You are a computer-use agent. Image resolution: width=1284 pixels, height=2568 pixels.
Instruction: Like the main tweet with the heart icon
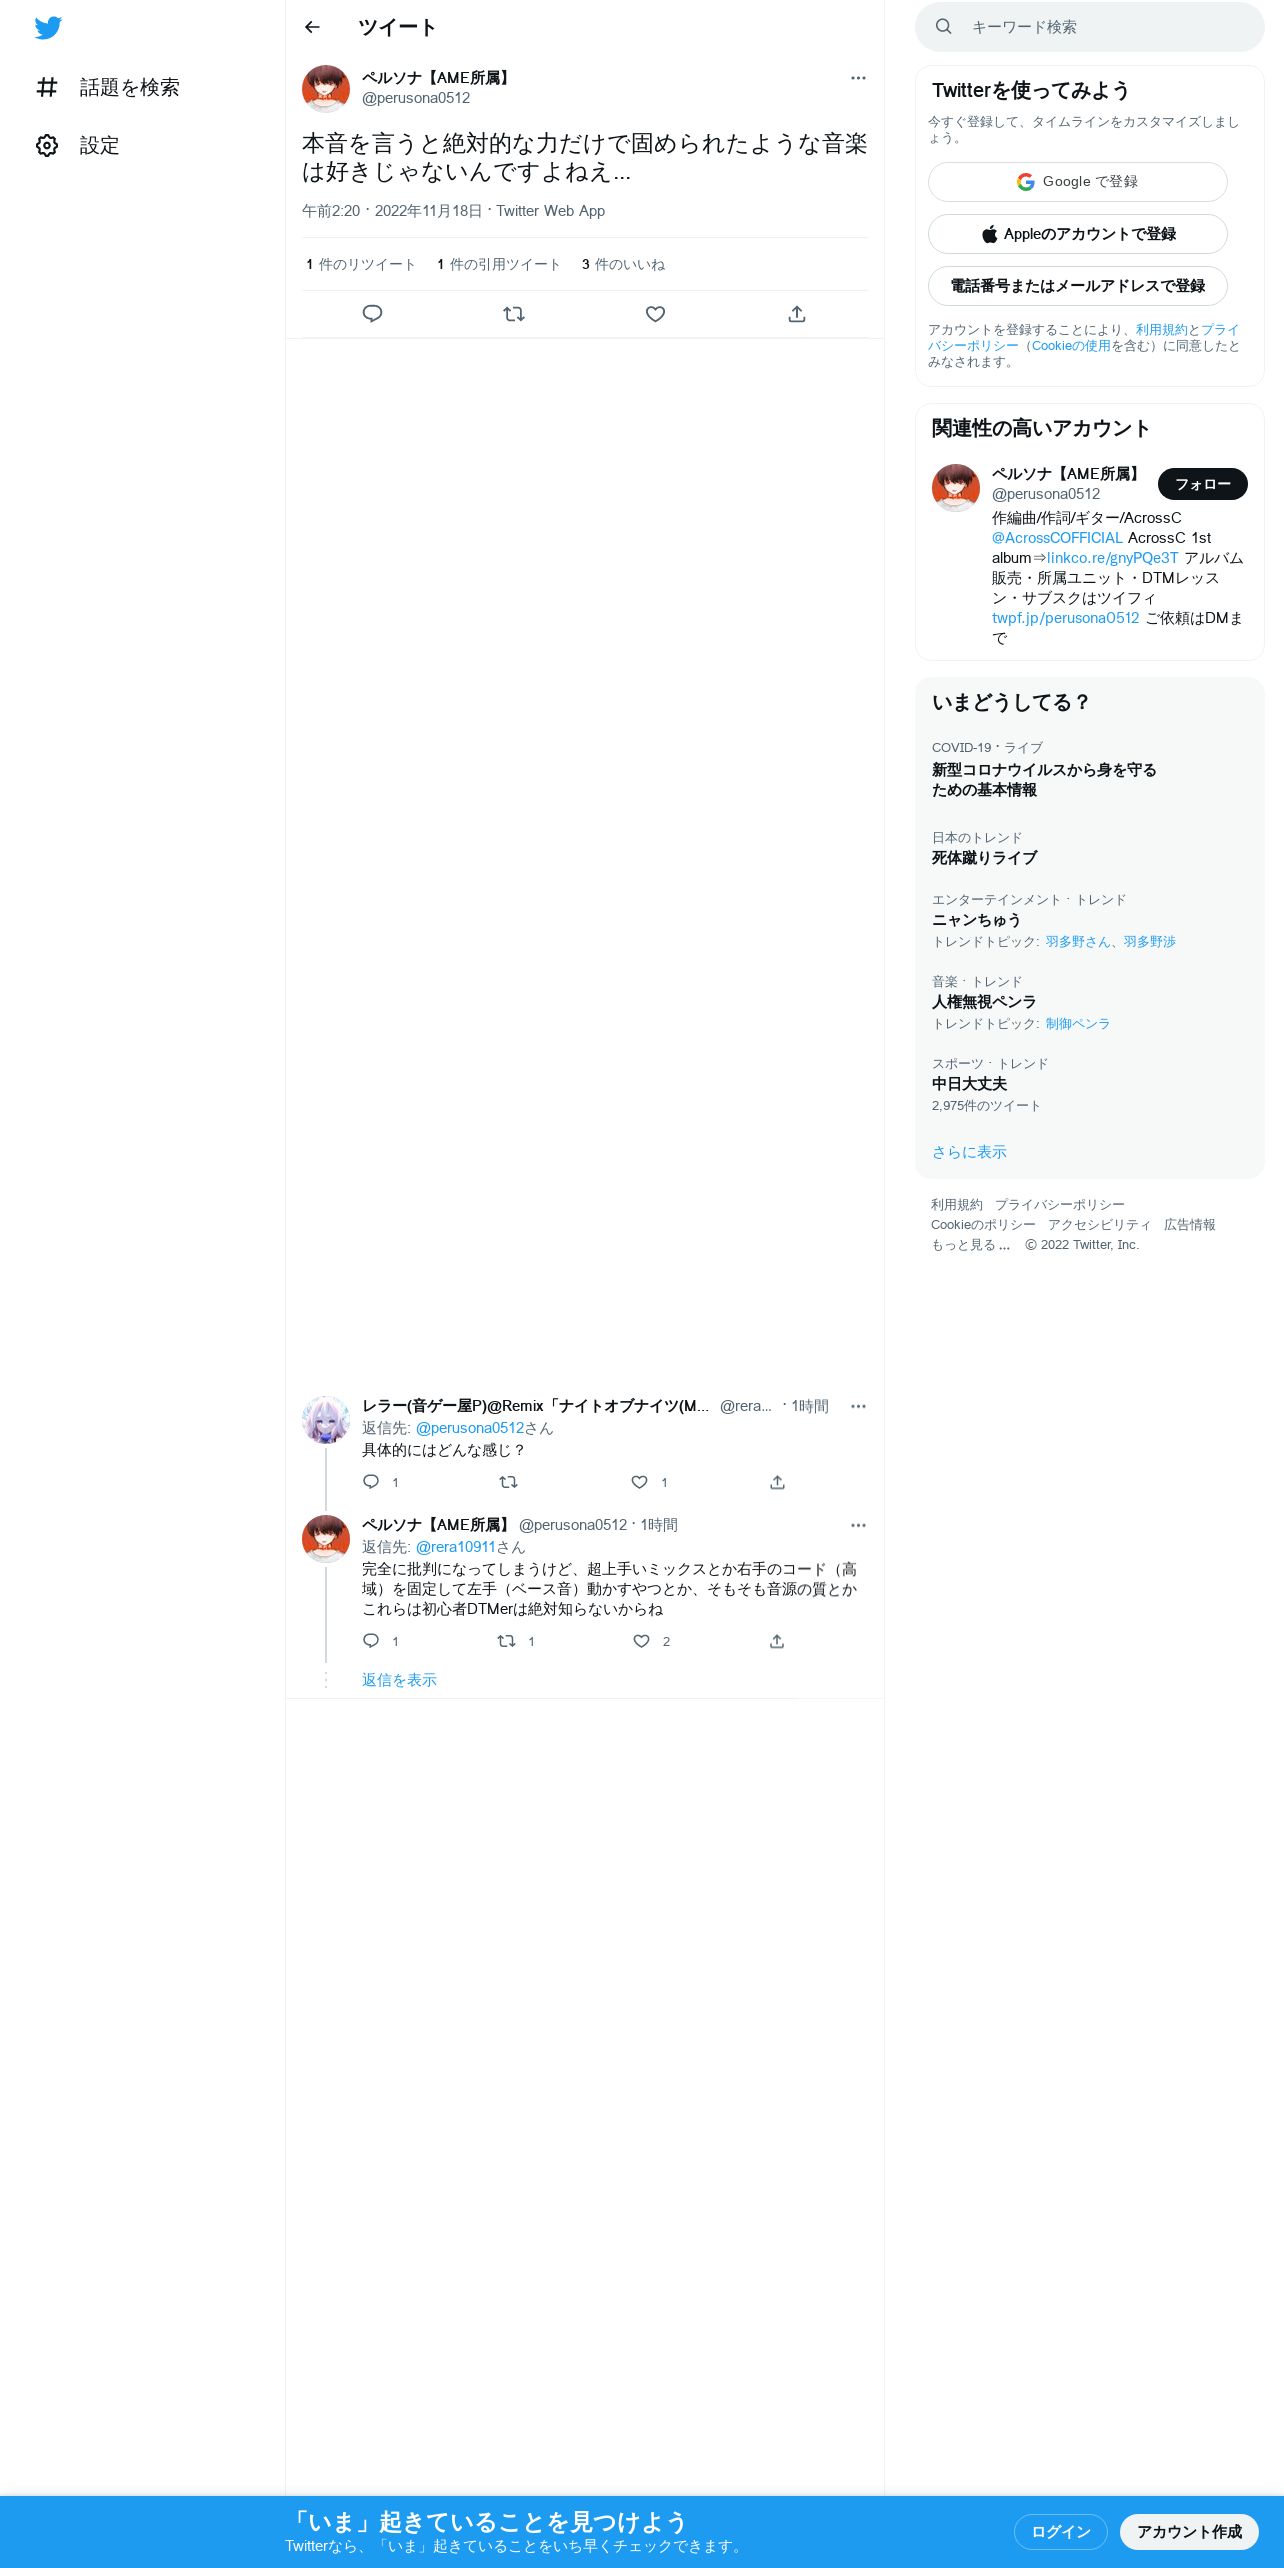coord(655,314)
